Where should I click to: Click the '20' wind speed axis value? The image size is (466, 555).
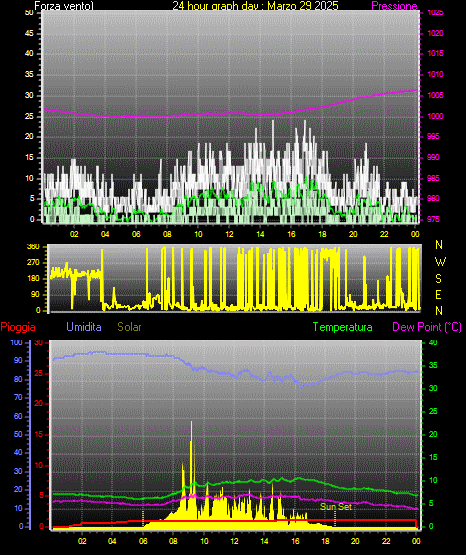coord(29,136)
